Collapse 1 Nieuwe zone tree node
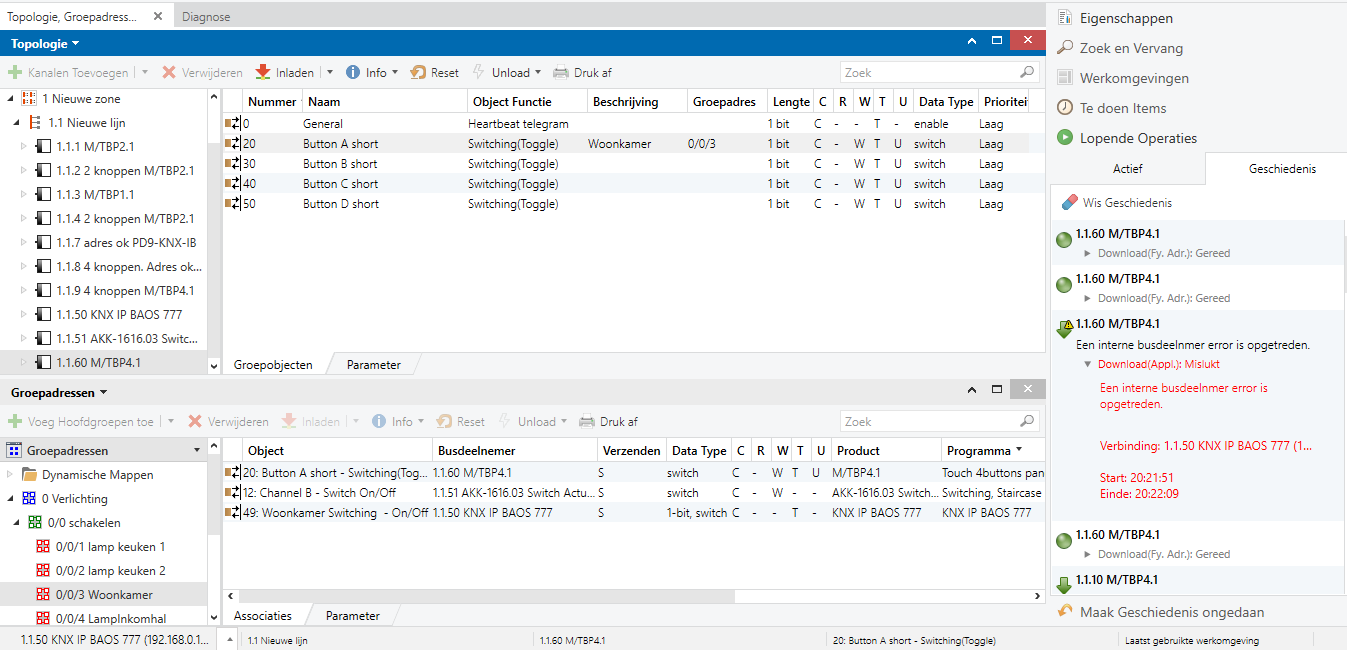Image resolution: width=1347 pixels, height=650 pixels. (x=12, y=99)
